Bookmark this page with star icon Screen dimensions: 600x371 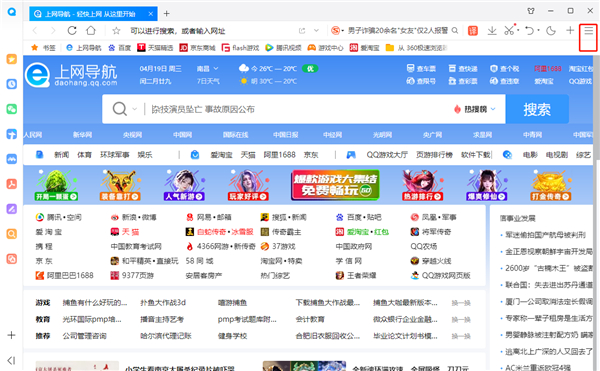(x=116, y=31)
